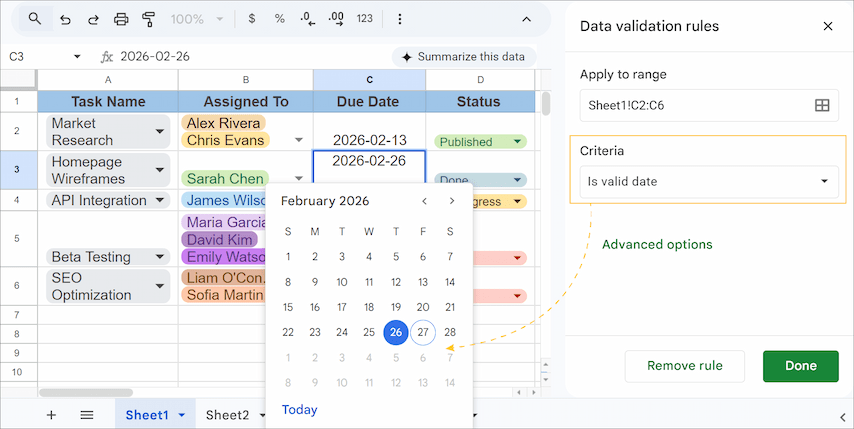The height and width of the screenshot is (429, 854).
Task: Click the cell containing 2026-02-13
Action: 369,132
